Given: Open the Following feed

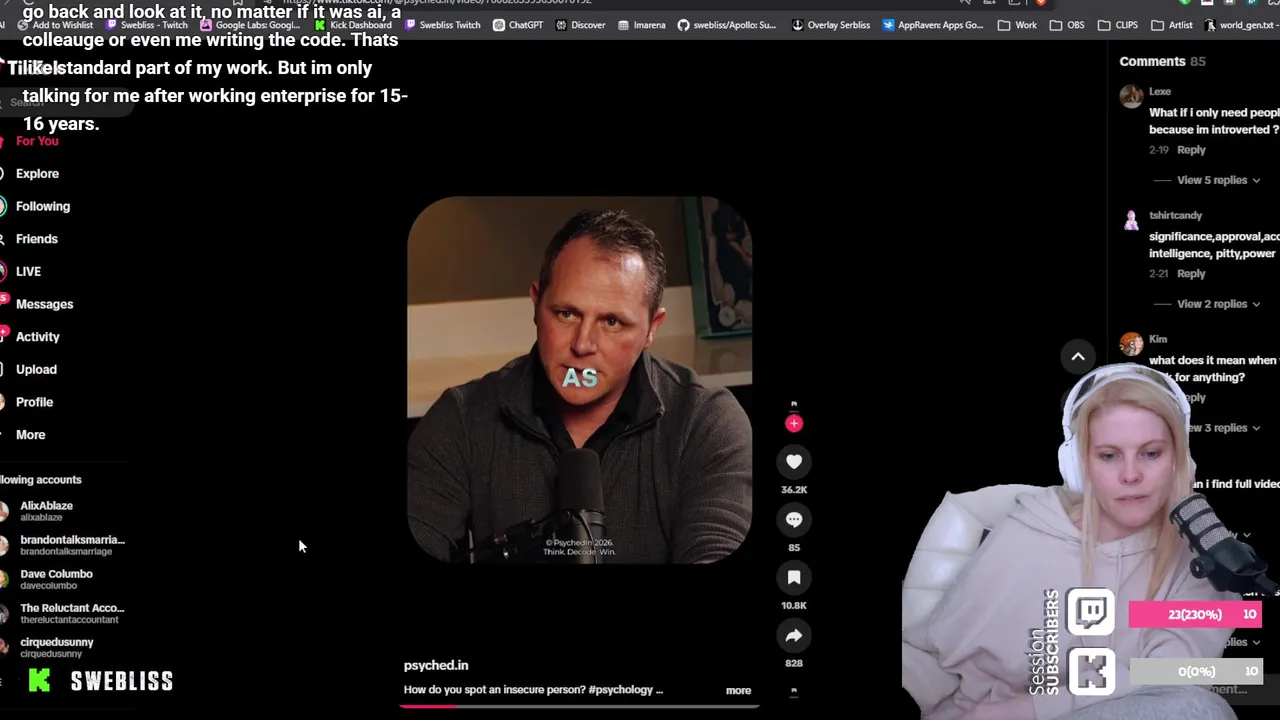Looking at the screenshot, I should (43, 206).
